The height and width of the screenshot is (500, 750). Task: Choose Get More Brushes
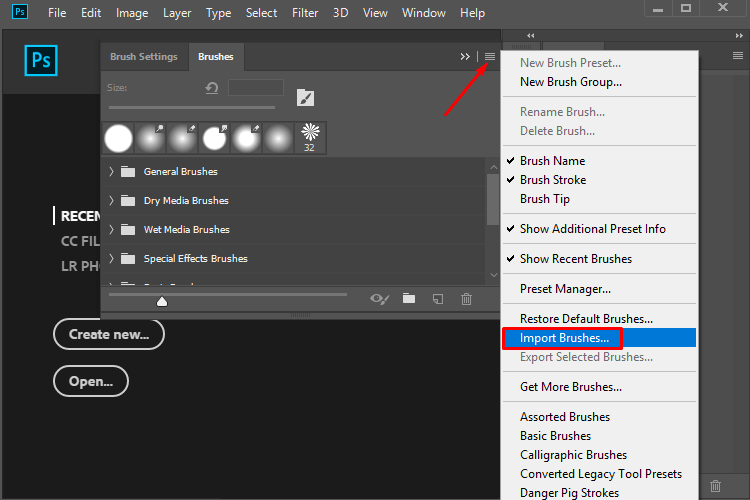[x=599, y=387]
